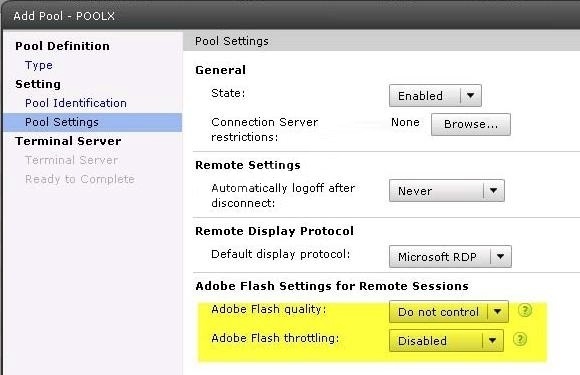Open help for Adobe Flash throttling
The image size is (580, 375).
pyautogui.click(x=520, y=339)
